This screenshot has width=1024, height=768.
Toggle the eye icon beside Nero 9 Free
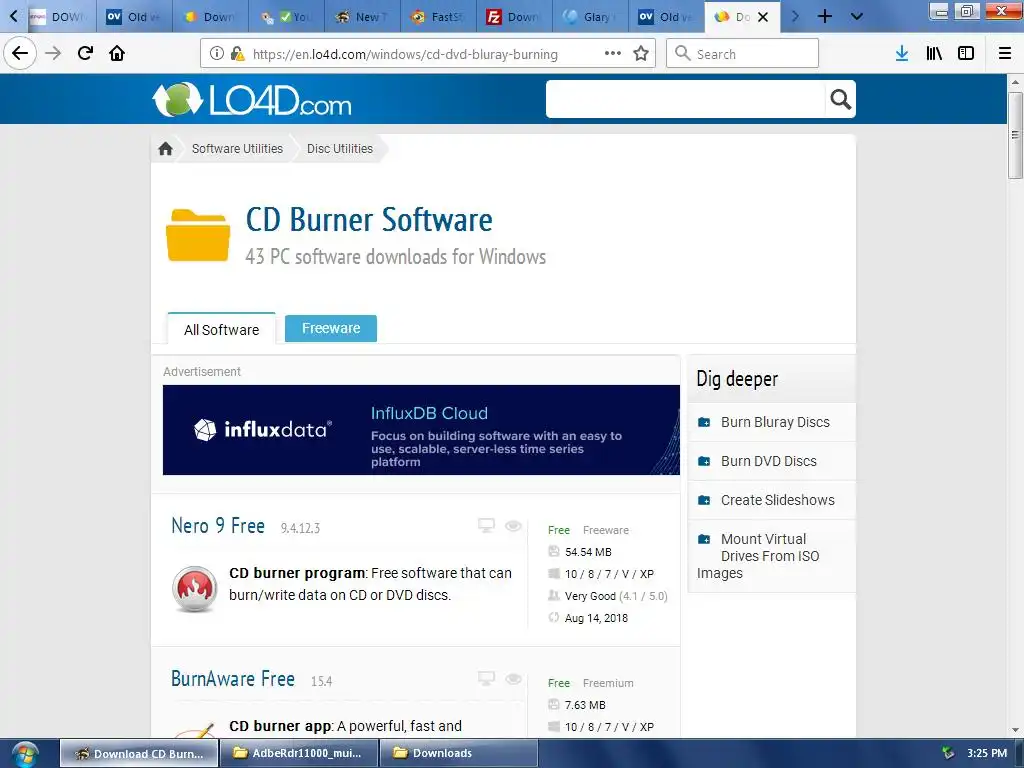tap(513, 526)
